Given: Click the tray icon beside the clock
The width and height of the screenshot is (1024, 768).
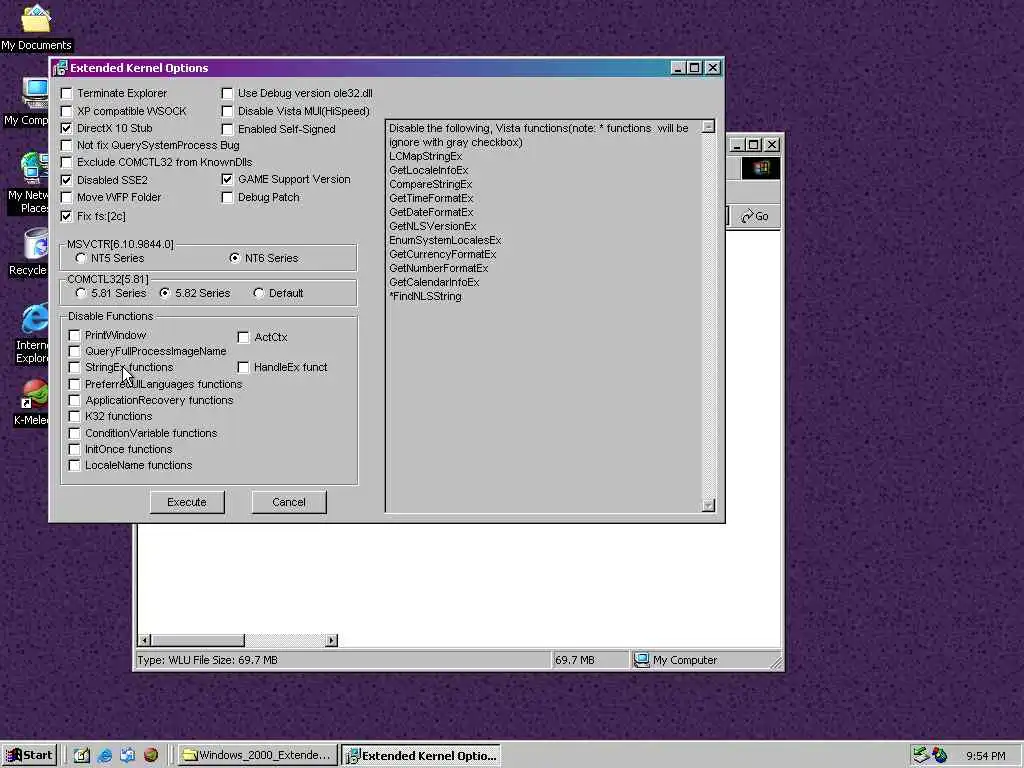Looking at the screenshot, I should 940,755.
